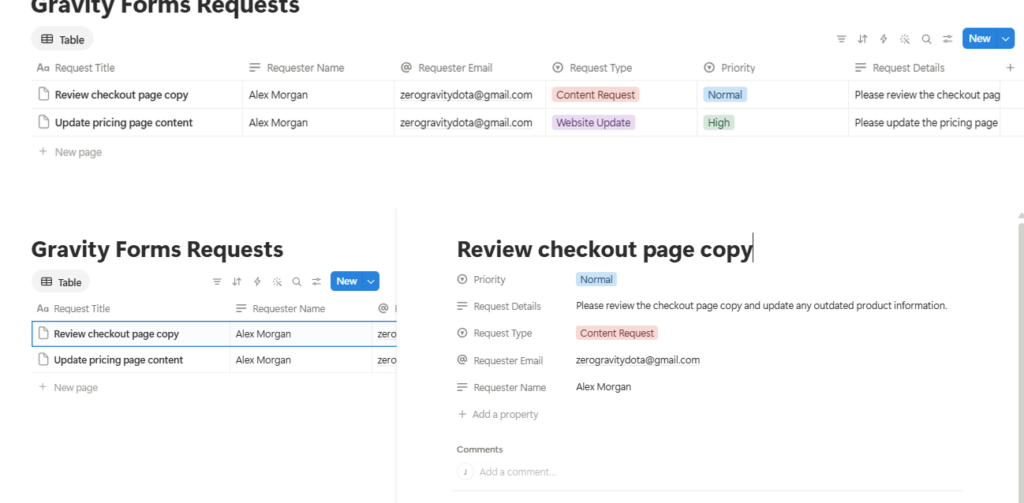
Task: Click the sort icon in the lower table toolbar
Action: pyautogui.click(x=237, y=282)
